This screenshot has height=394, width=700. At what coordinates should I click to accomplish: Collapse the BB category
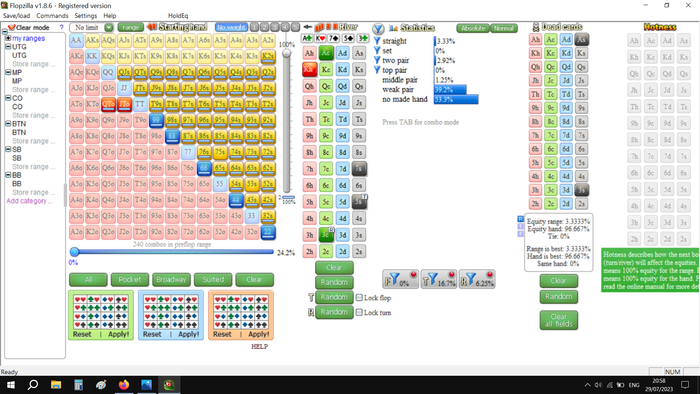tap(8, 175)
